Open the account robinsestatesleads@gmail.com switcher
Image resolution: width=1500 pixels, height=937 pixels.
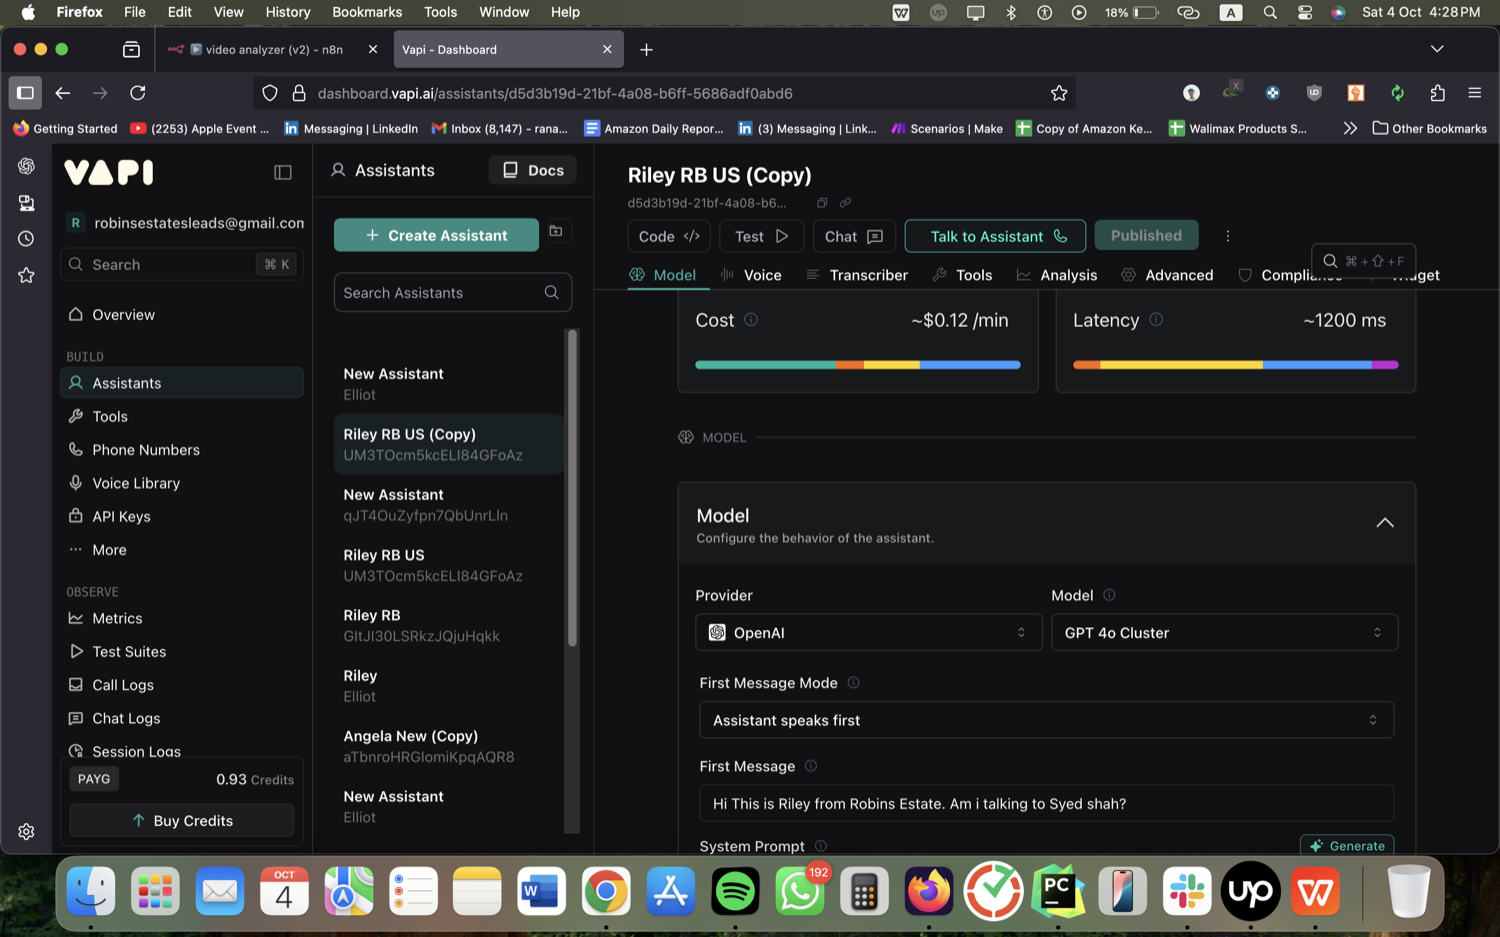click(186, 223)
